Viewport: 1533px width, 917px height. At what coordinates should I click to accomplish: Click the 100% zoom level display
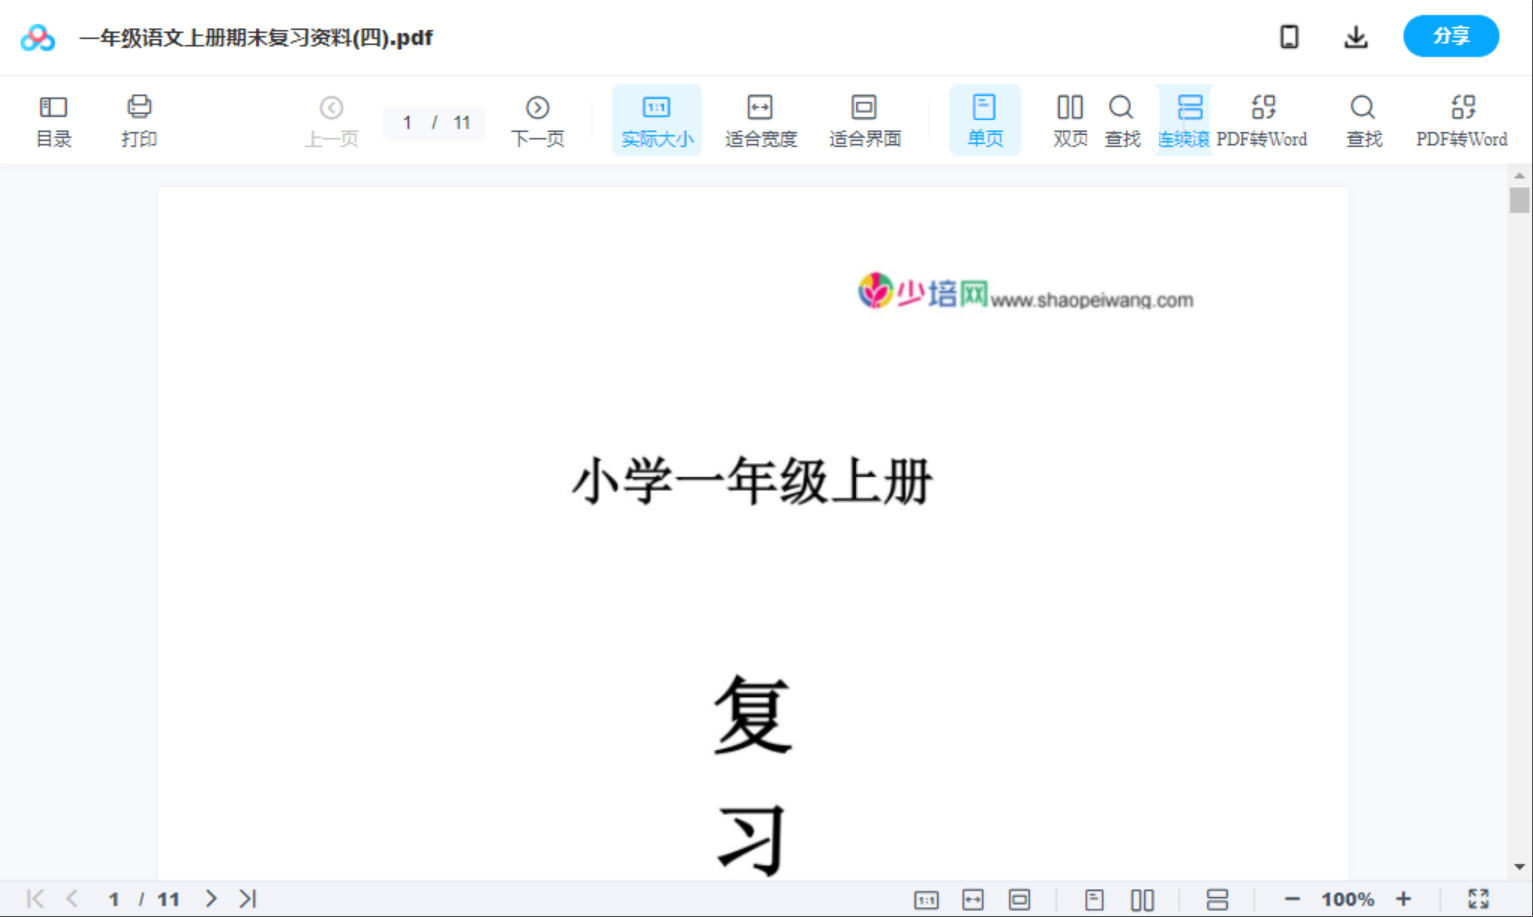point(1347,898)
